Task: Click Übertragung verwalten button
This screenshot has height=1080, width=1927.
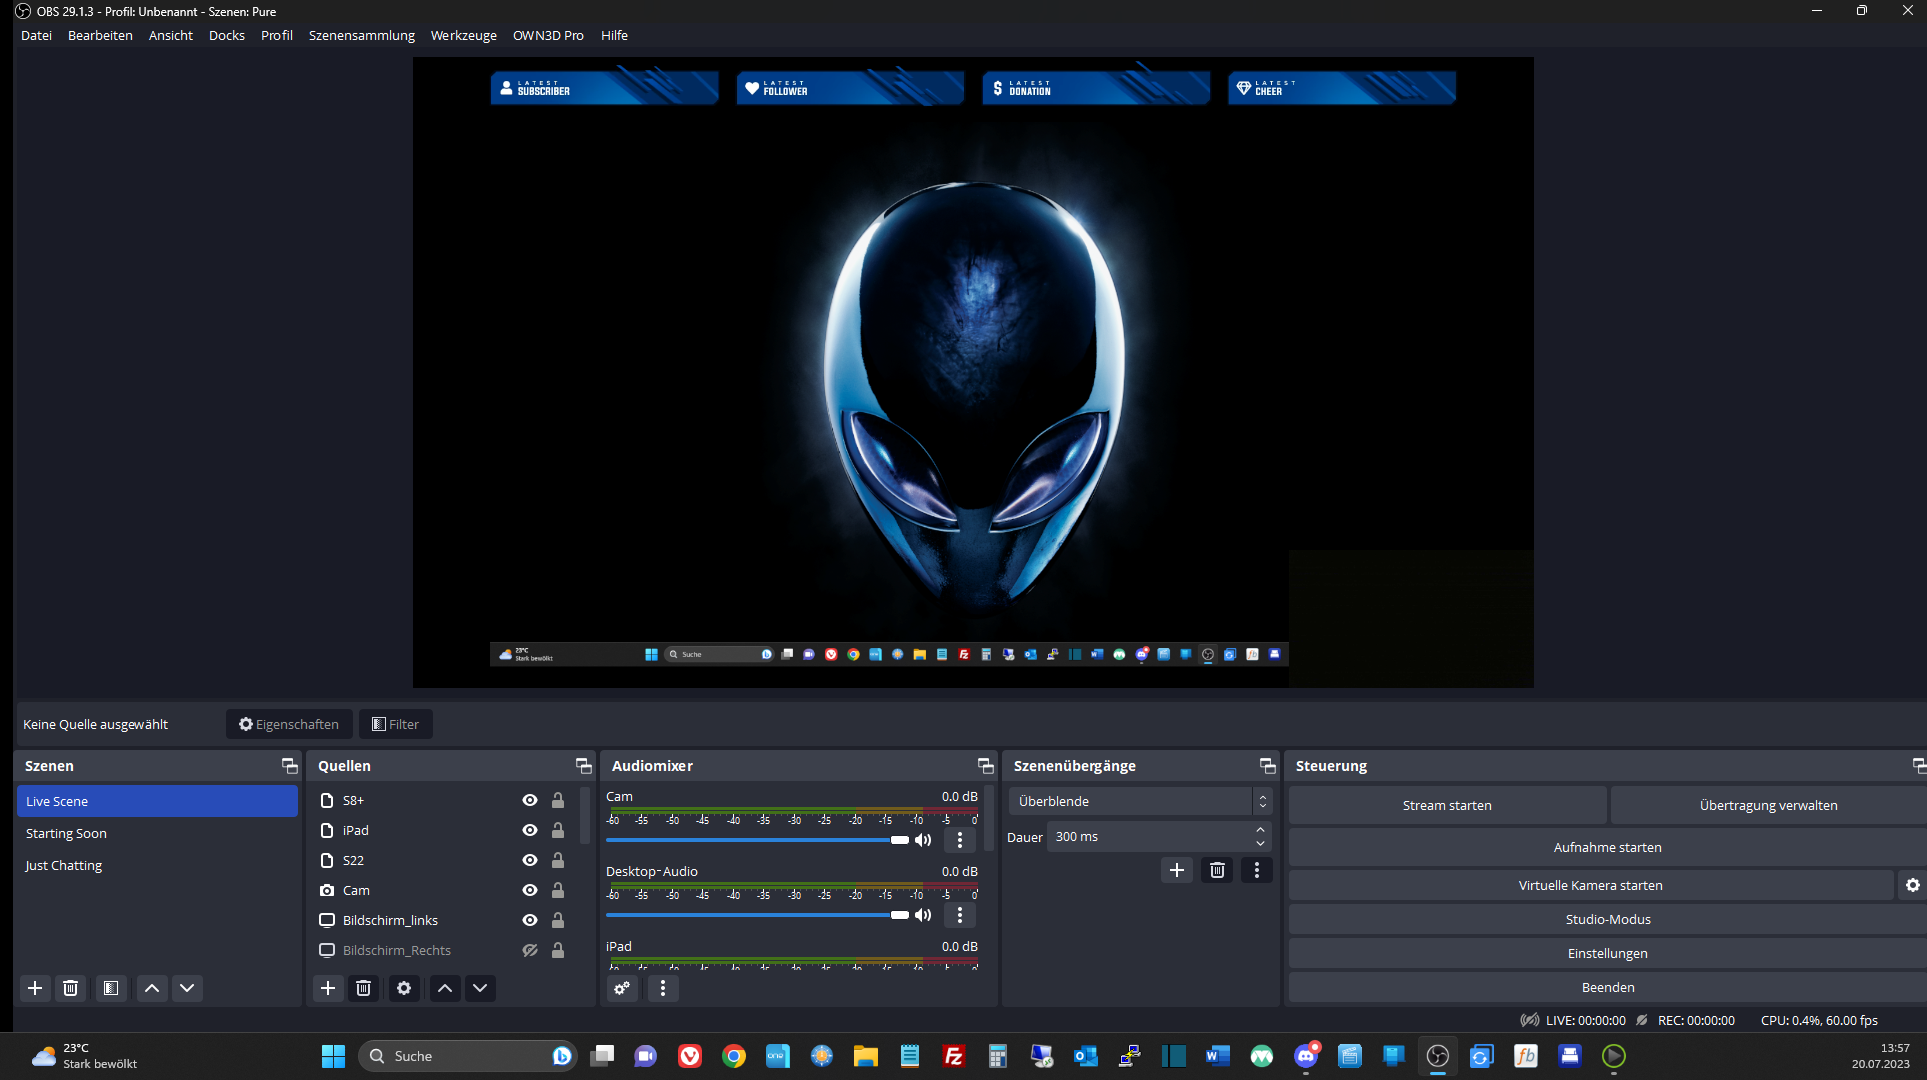Action: click(x=1768, y=805)
